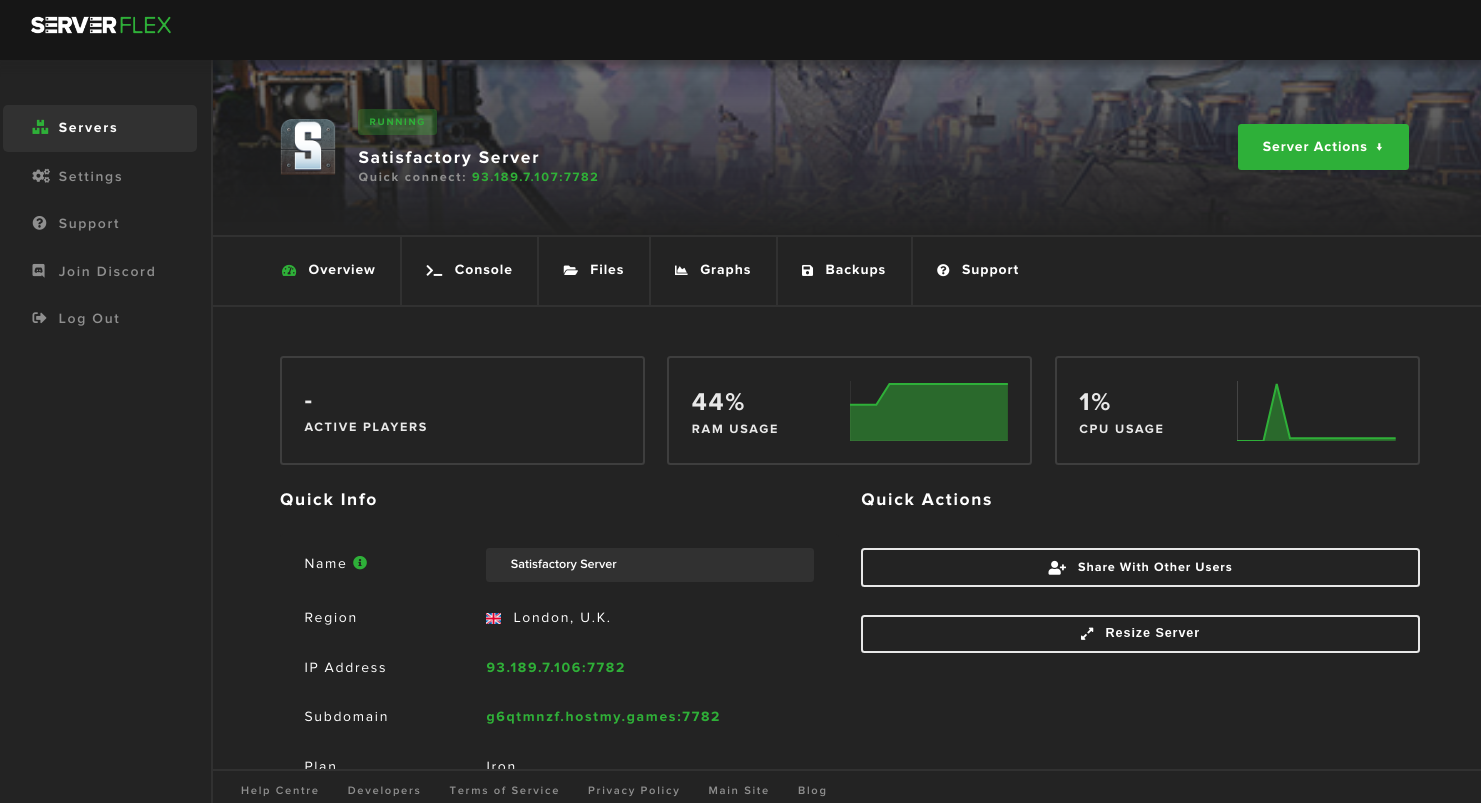Click the Backups floppy disk icon
Screen dimensions: 1481x803
tap(808, 270)
